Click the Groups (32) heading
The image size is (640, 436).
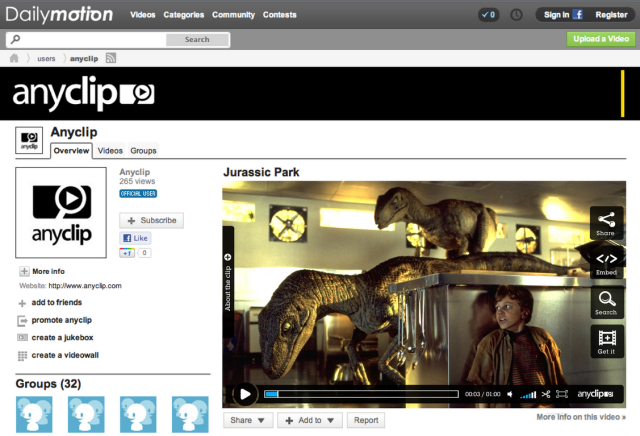(x=48, y=384)
